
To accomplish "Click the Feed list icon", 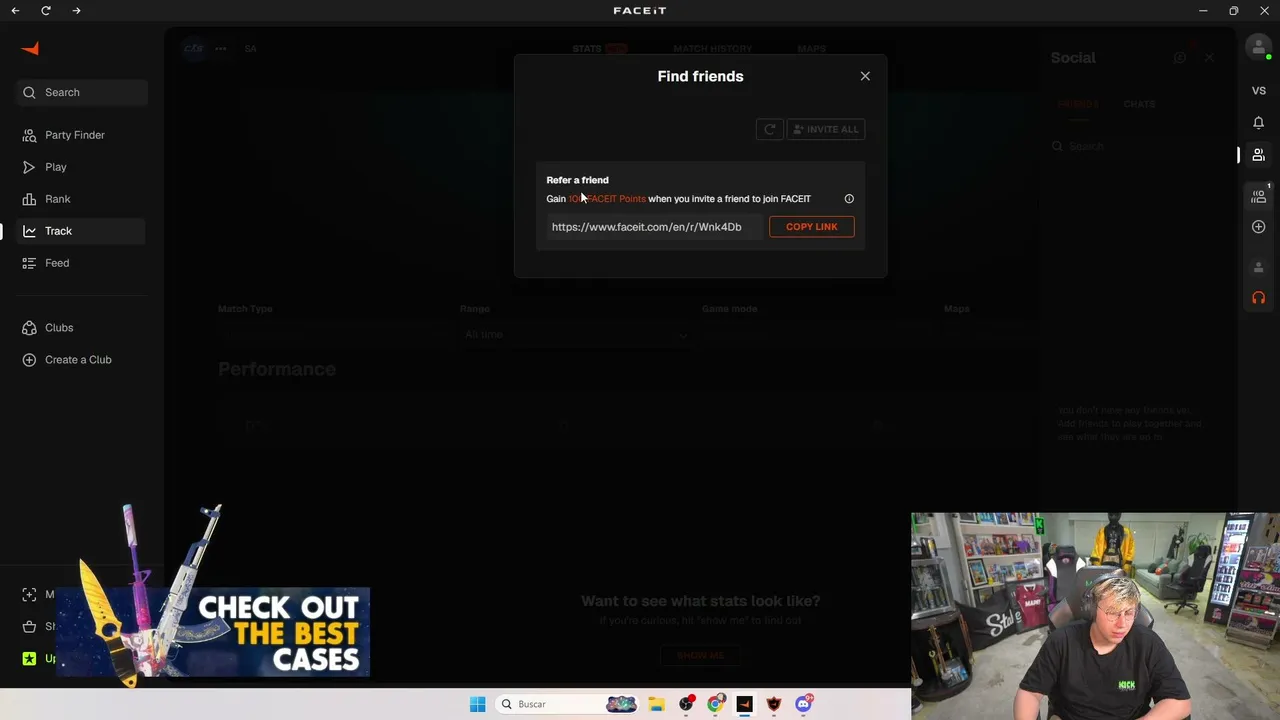I will [x=29, y=263].
